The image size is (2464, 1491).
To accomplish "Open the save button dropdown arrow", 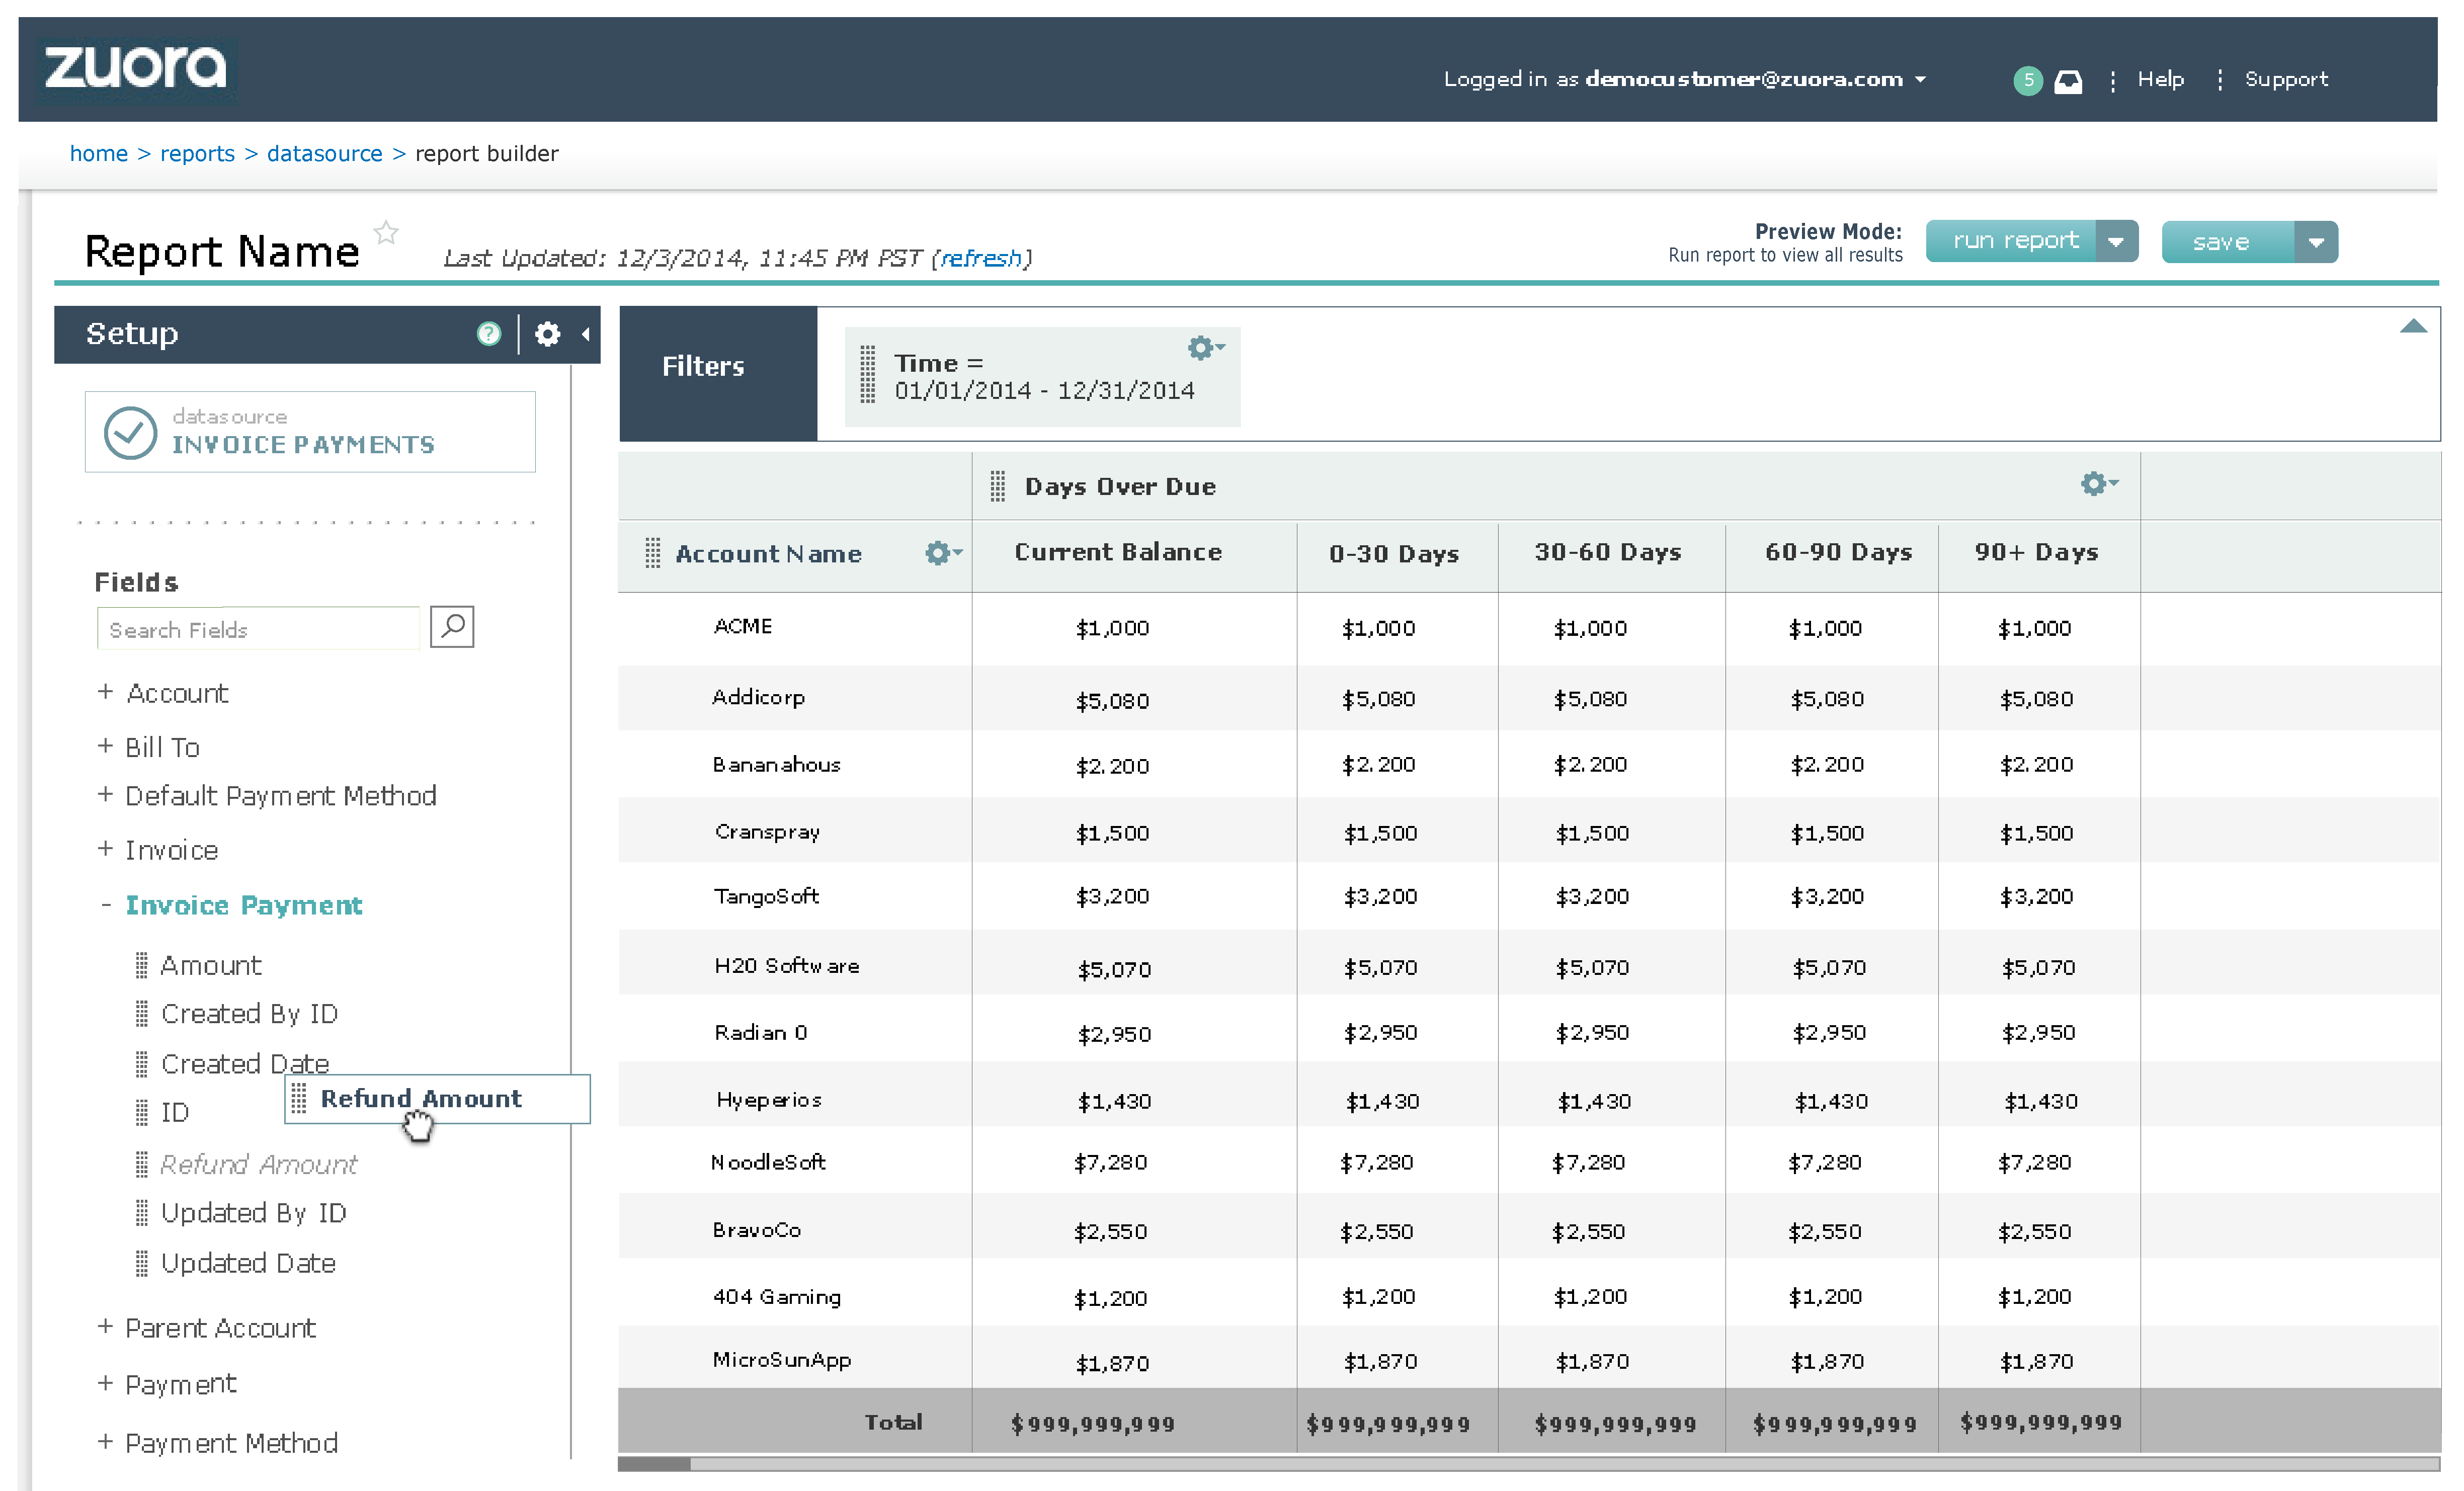I will (x=2315, y=243).
